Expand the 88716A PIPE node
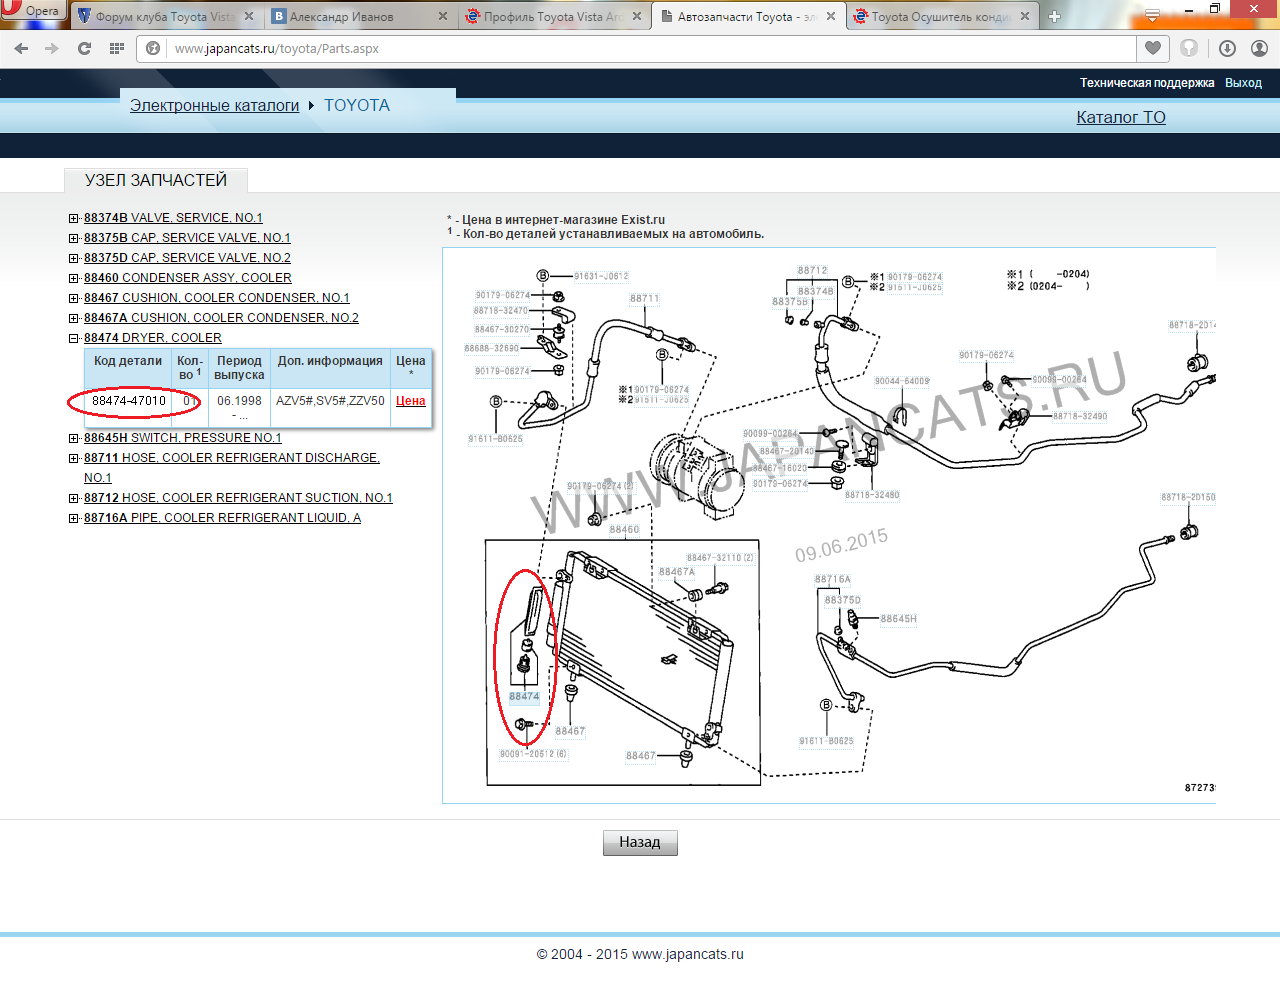1280x984 pixels. (74, 518)
